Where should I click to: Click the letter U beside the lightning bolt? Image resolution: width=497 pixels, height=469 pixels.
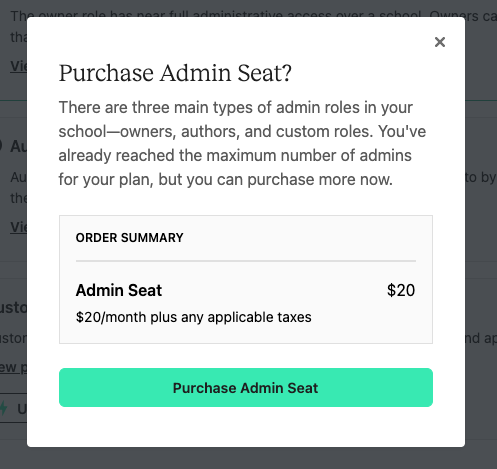coord(22,409)
